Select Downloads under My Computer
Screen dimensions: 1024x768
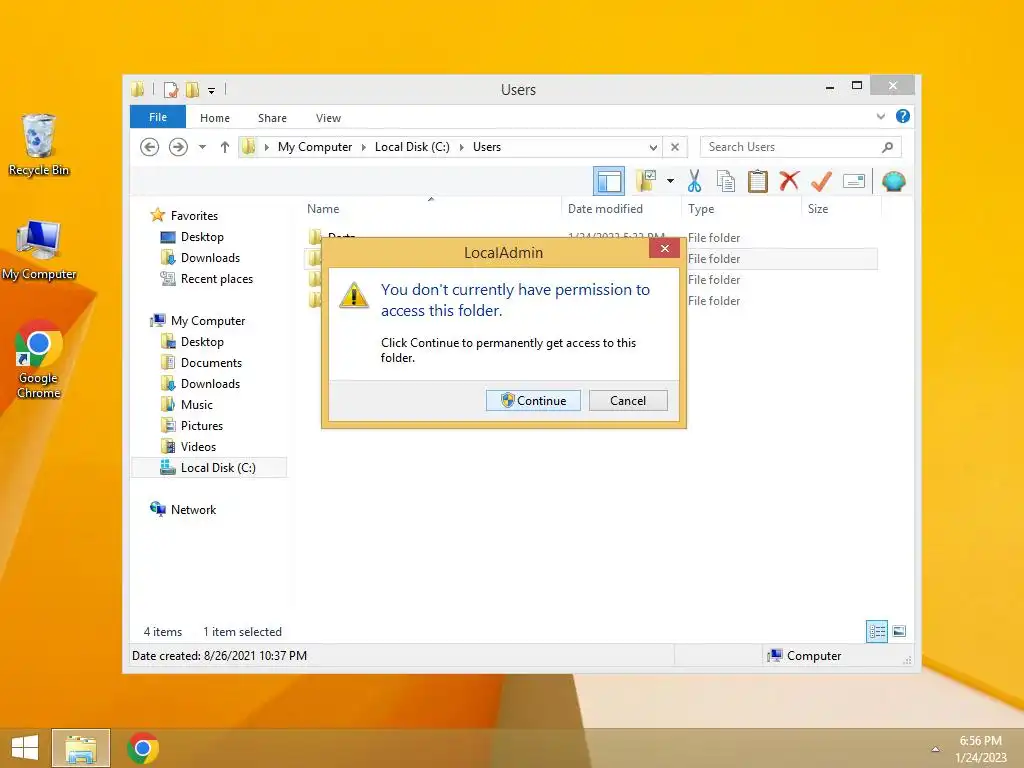[210, 383]
